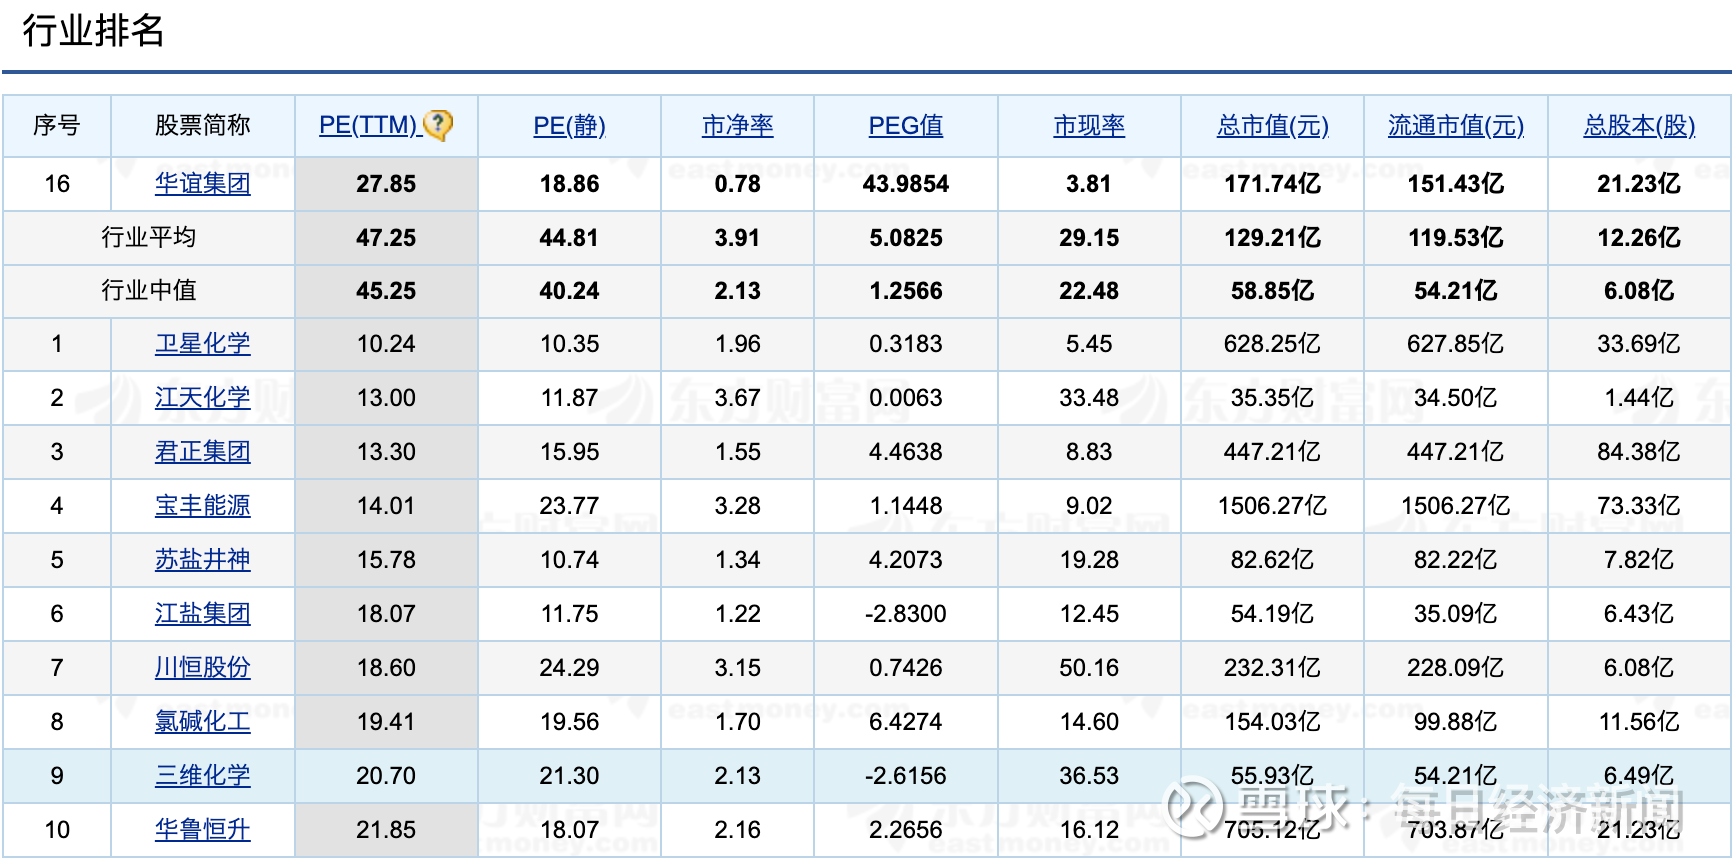Click 江天化学 PEG value 0.0063
Screen dimensions: 1736x864
(x=905, y=398)
